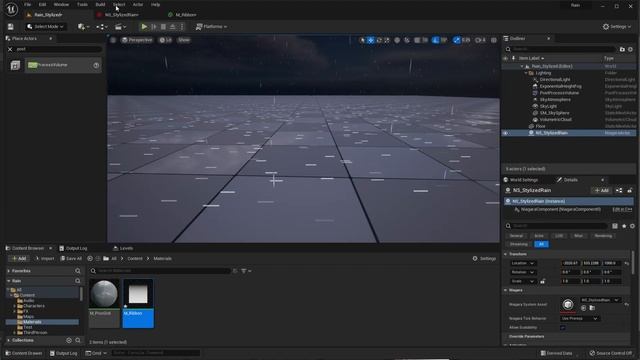
Task: Select the ProcessVolume actor entry in Place Actors
Action: [63, 65]
